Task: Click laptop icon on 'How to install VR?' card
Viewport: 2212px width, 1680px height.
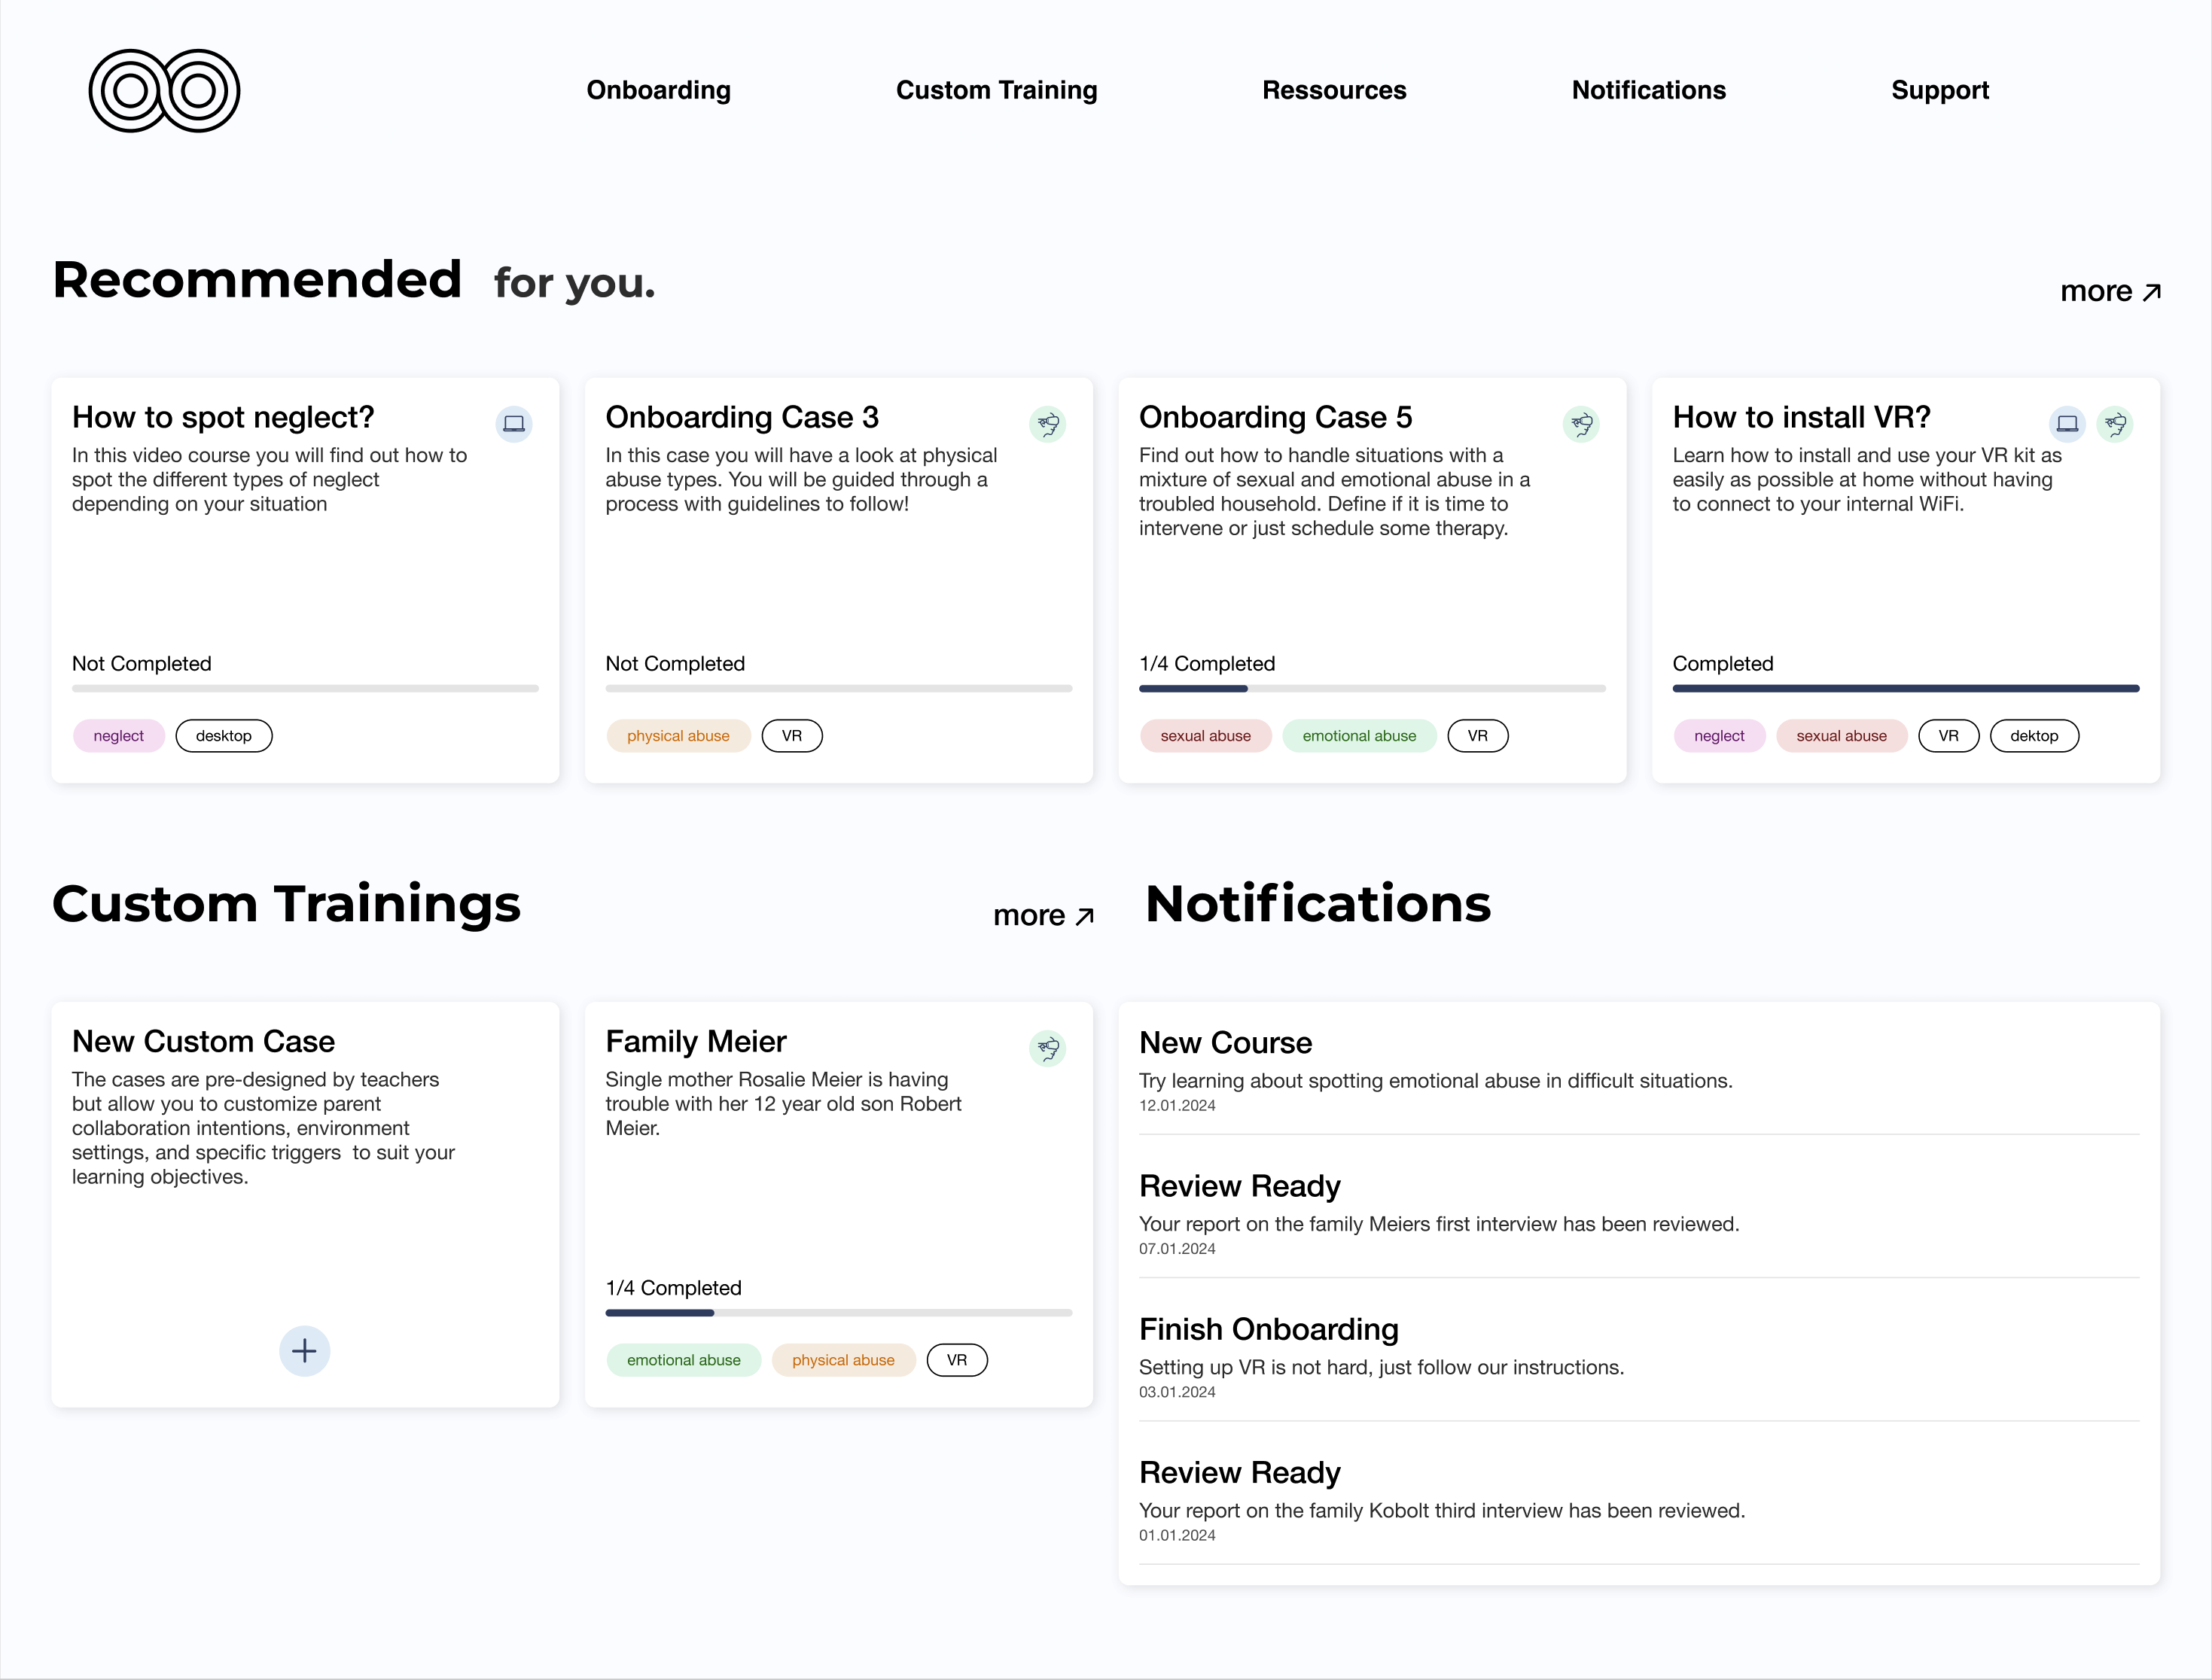Action: 2067,424
